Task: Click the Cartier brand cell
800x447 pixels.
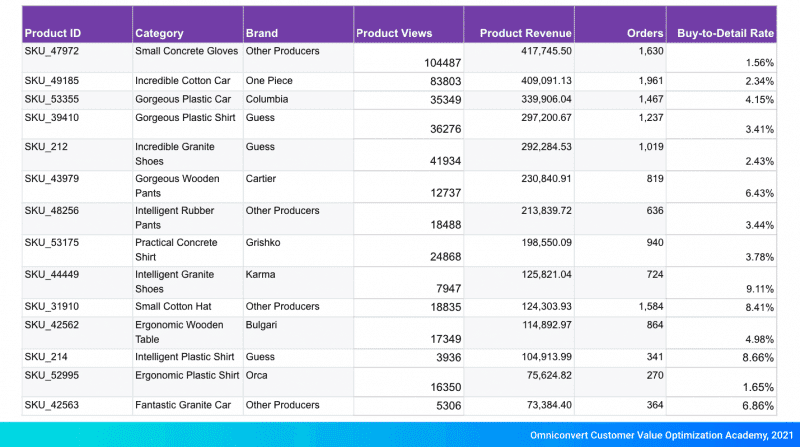Action: coord(262,178)
